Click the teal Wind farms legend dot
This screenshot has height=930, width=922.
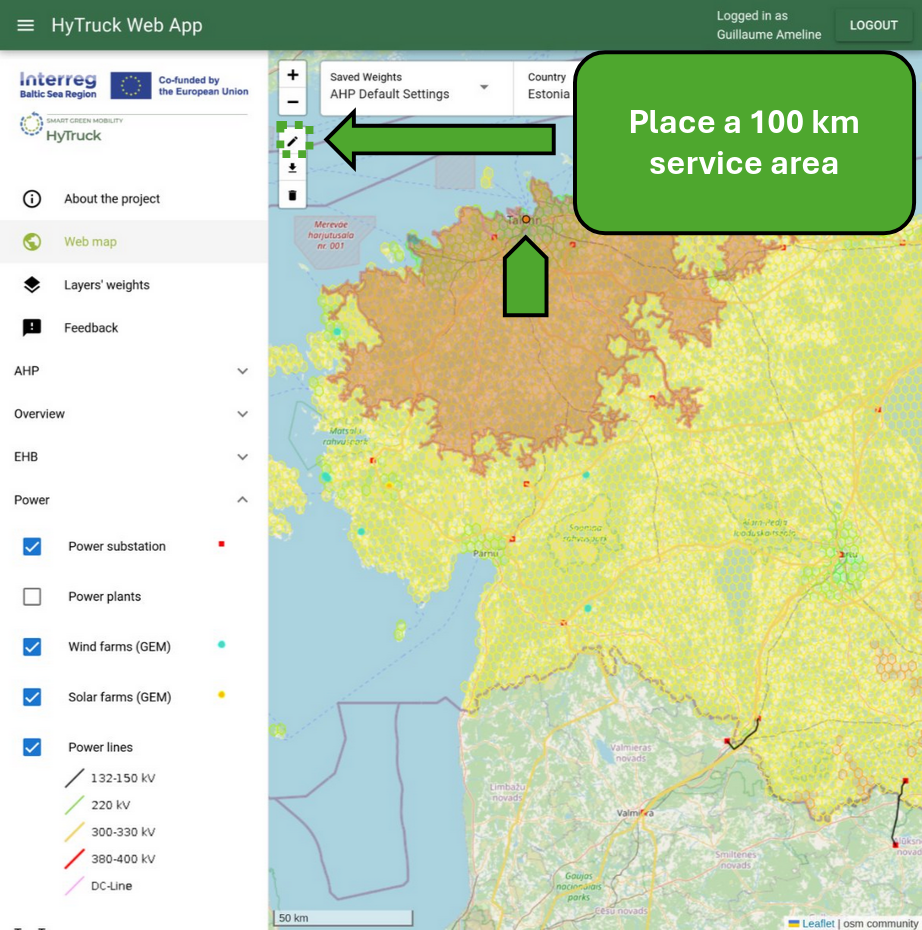point(221,645)
